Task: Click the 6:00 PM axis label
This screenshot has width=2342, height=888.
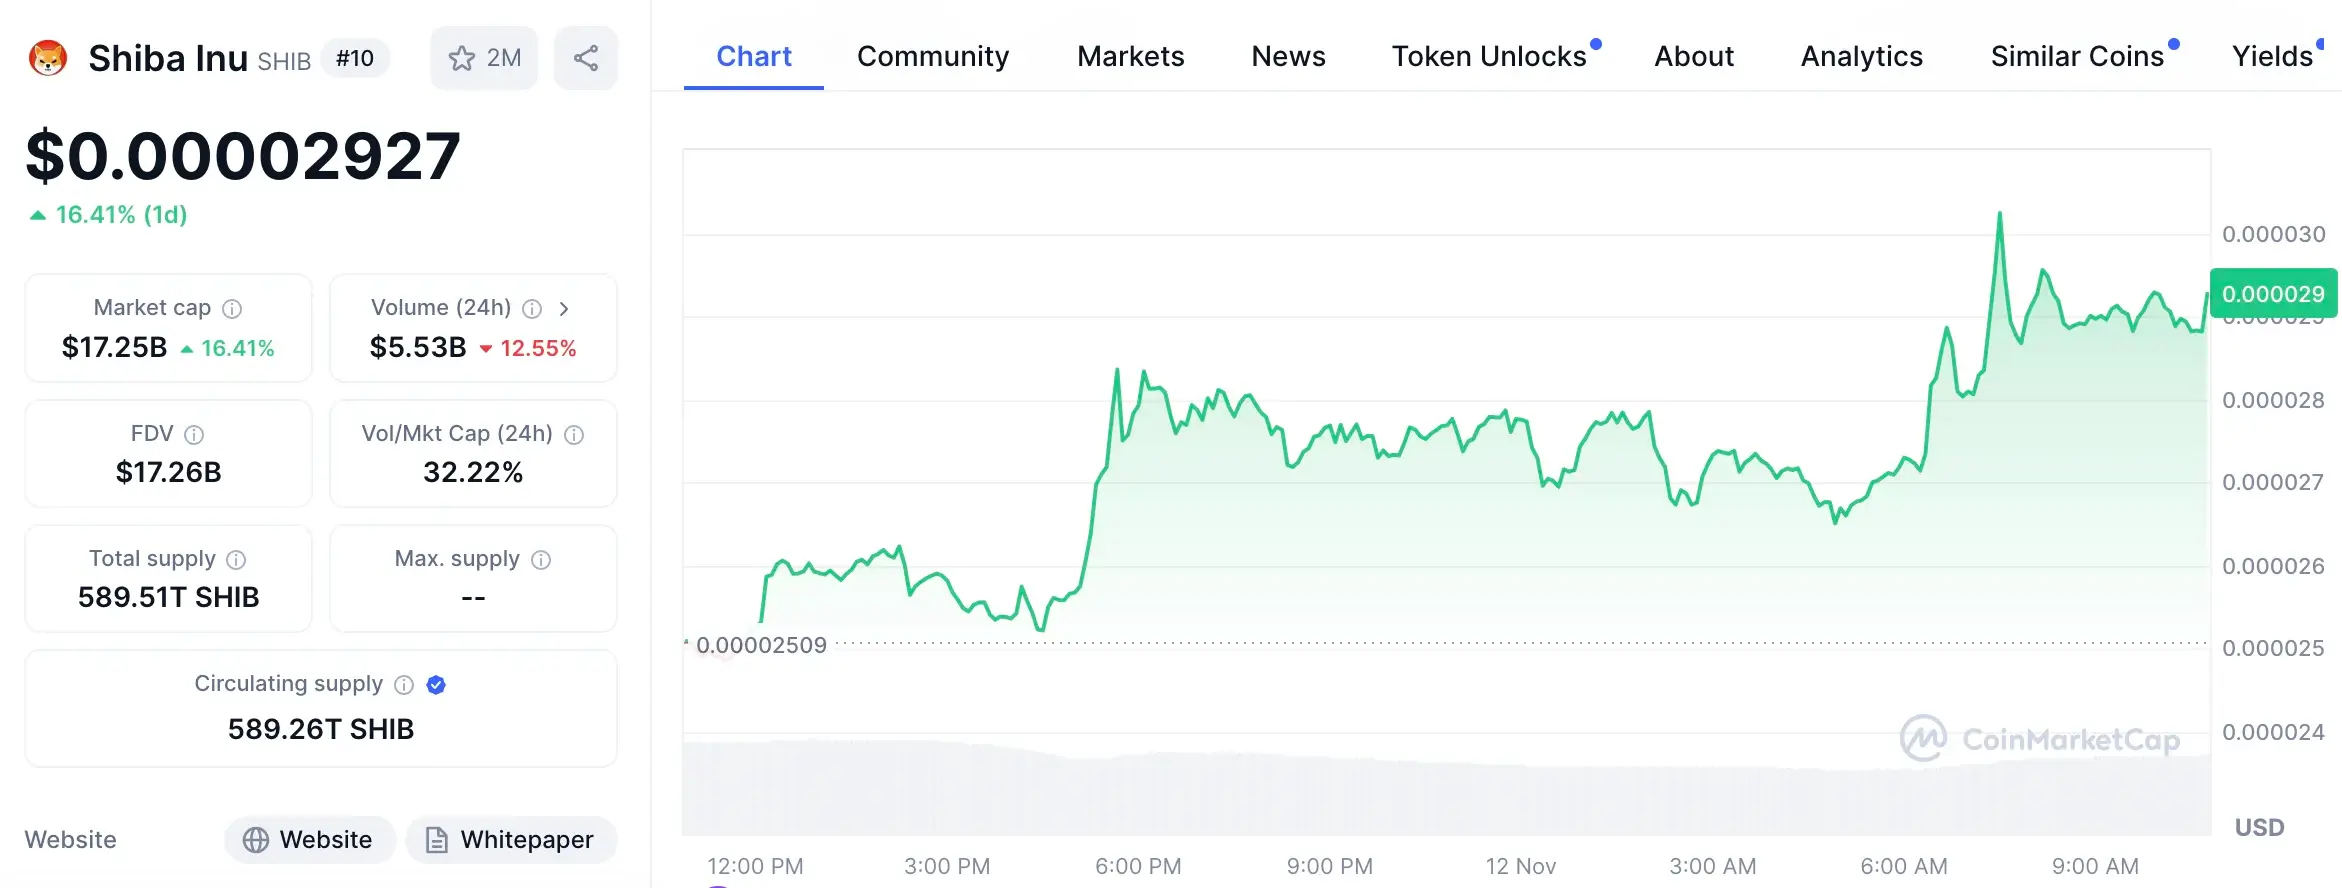Action: pos(1138,866)
